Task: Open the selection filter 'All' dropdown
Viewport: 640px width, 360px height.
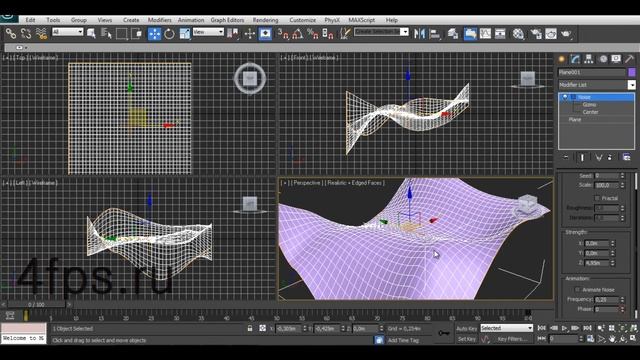Action: click(x=68, y=32)
